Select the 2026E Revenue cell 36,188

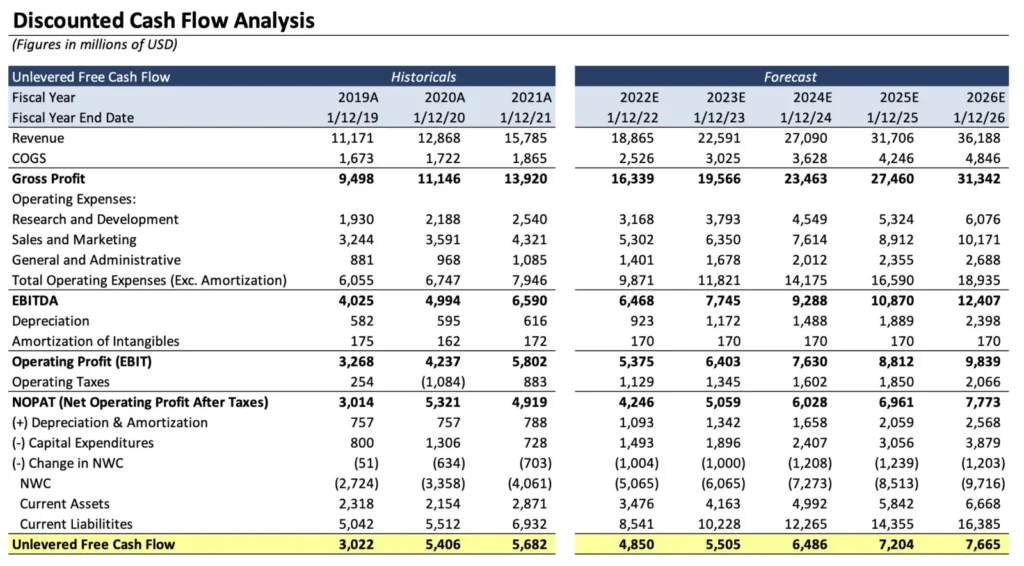978,138
